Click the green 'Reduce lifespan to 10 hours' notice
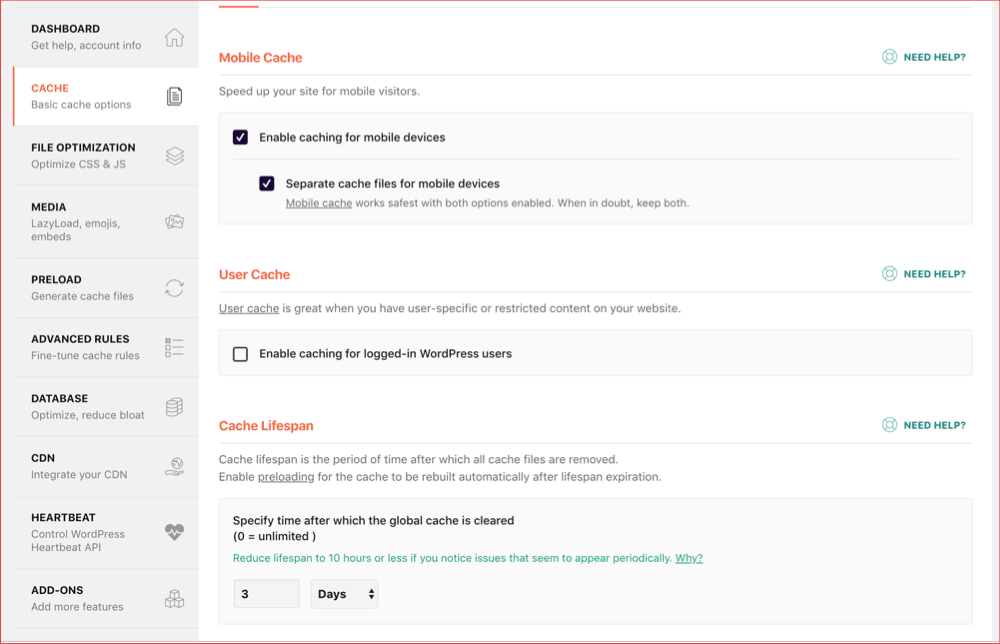The width and height of the screenshot is (1000, 644). pos(452,558)
